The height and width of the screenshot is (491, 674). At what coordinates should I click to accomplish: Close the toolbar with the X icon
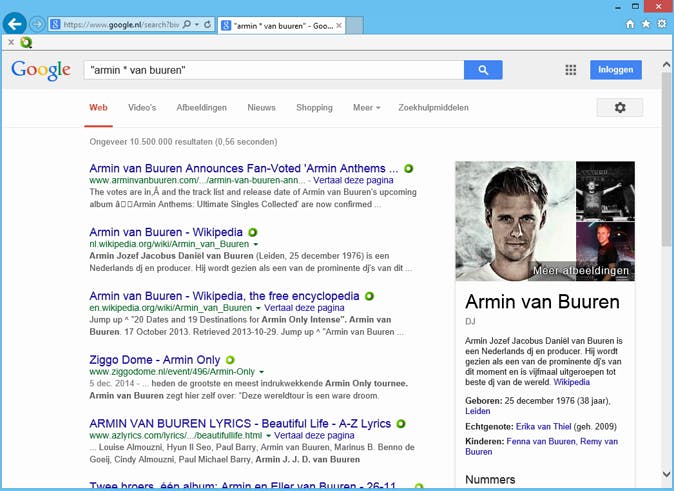11,42
